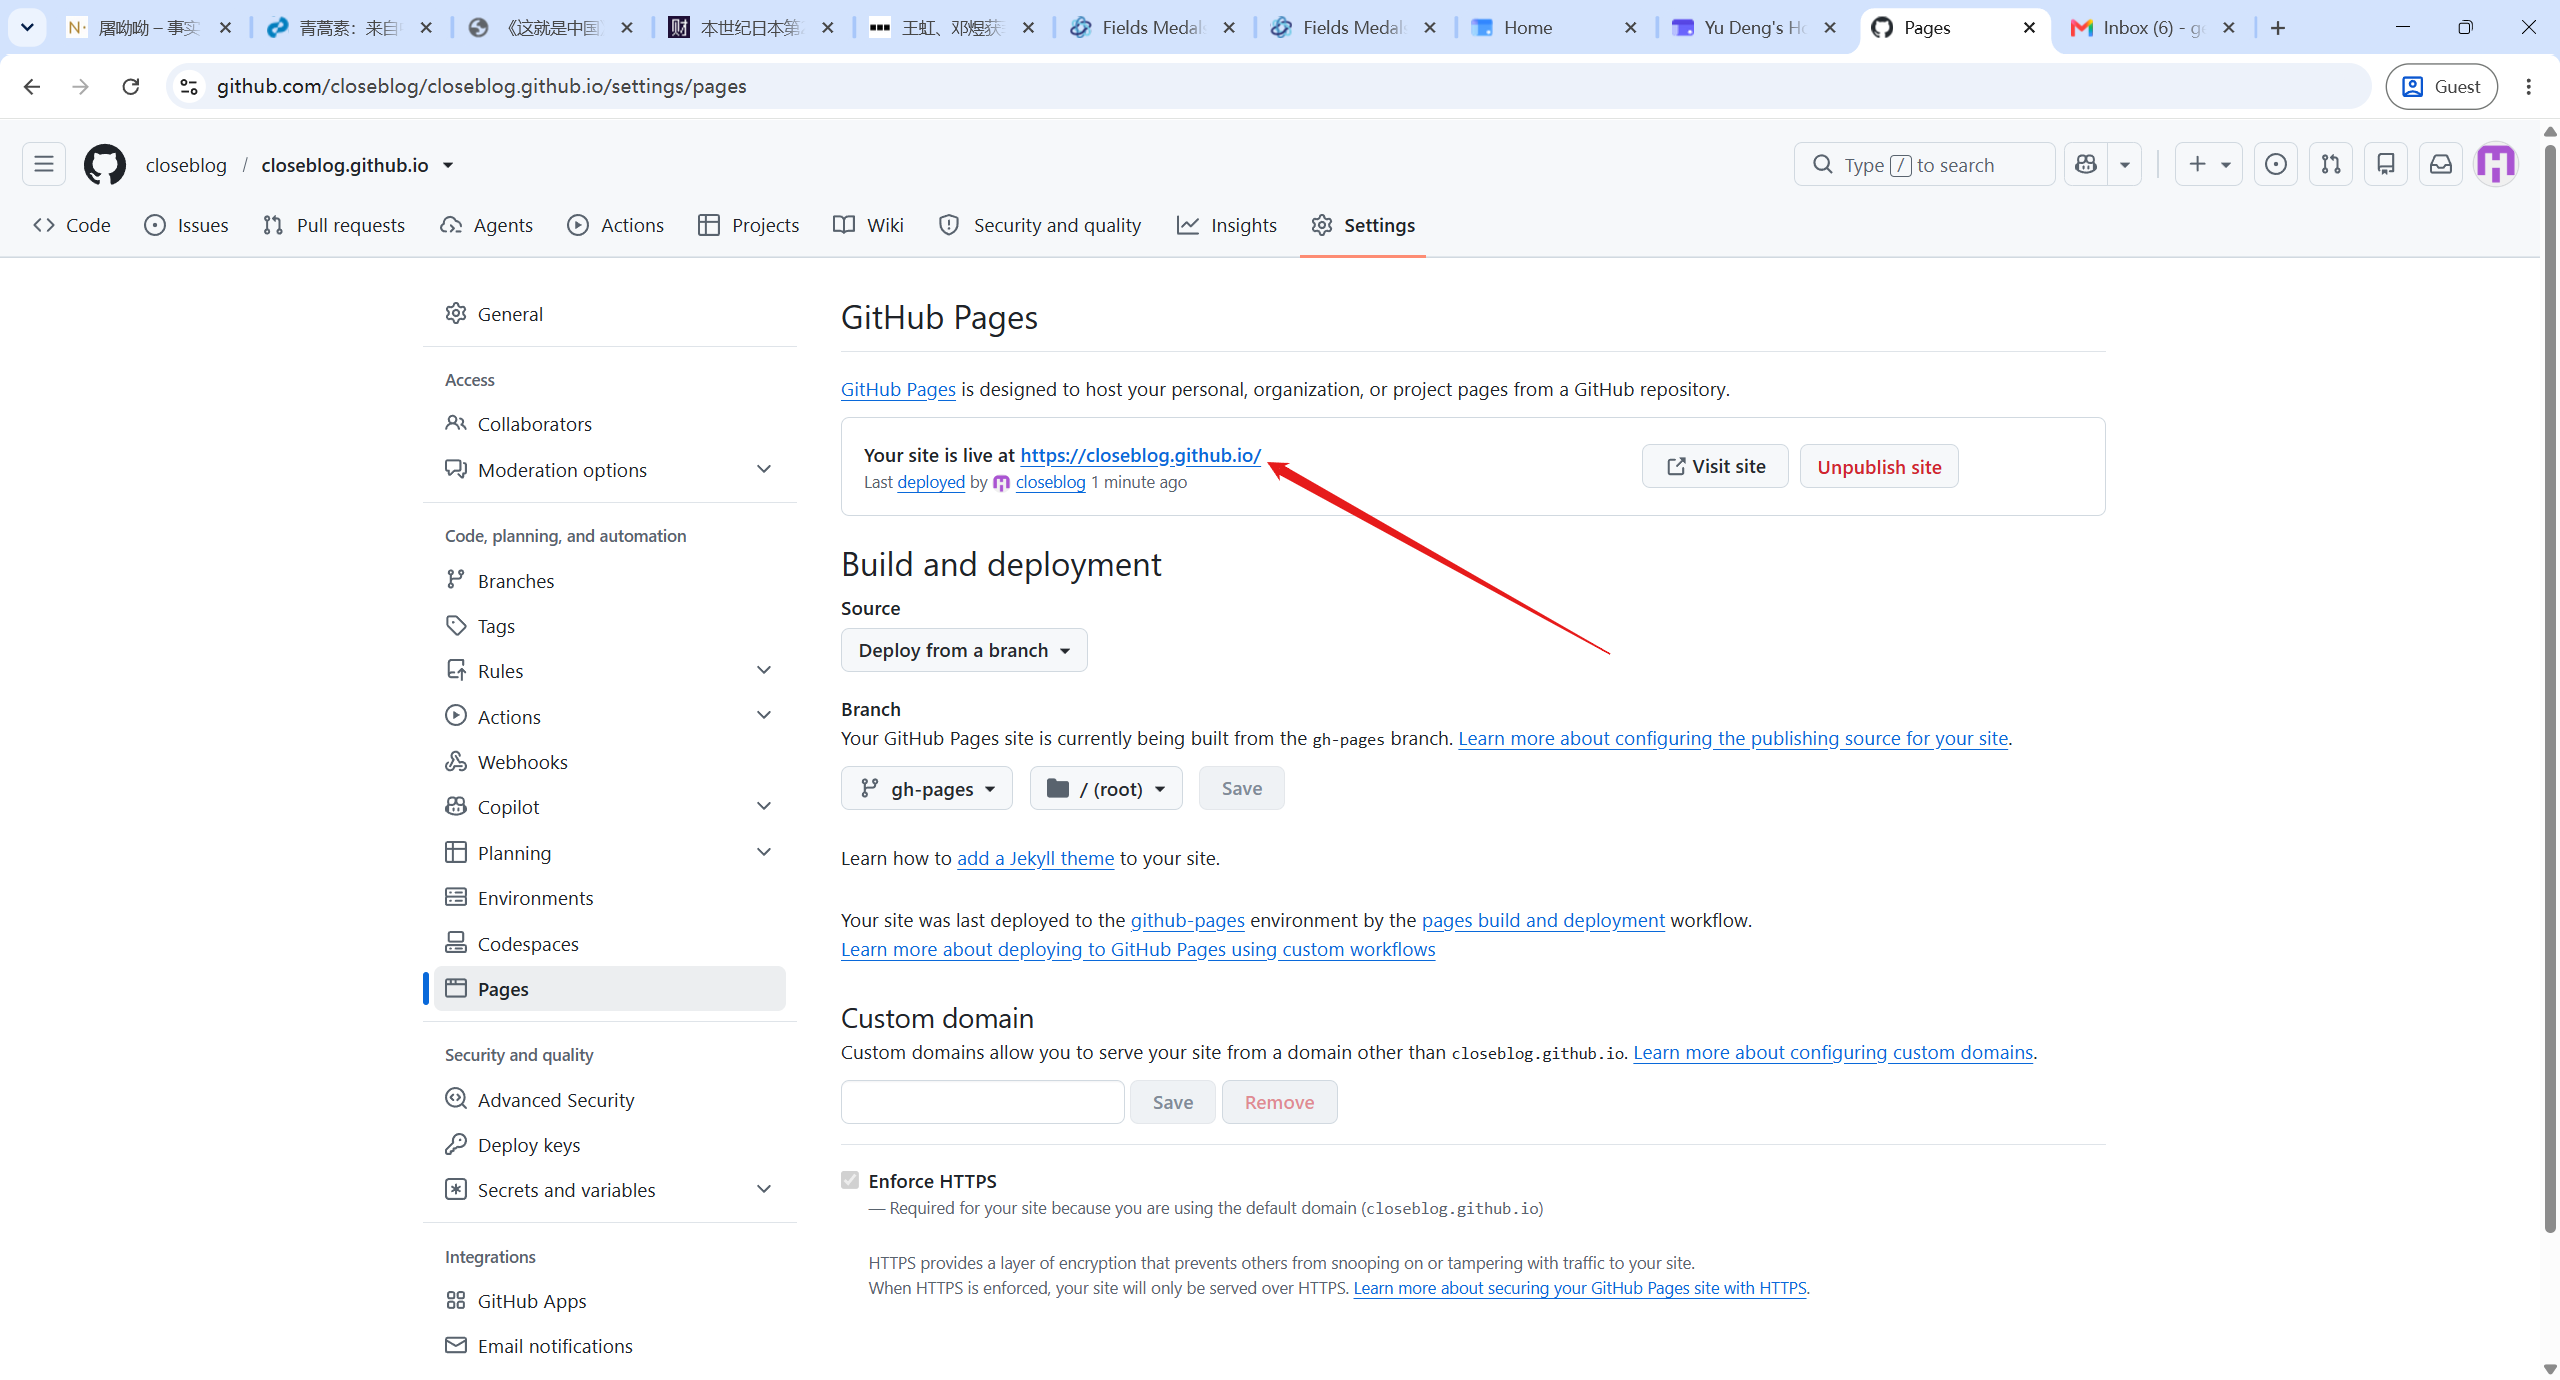
Task: Open Environments settings in sidebar
Action: click(x=610, y=898)
